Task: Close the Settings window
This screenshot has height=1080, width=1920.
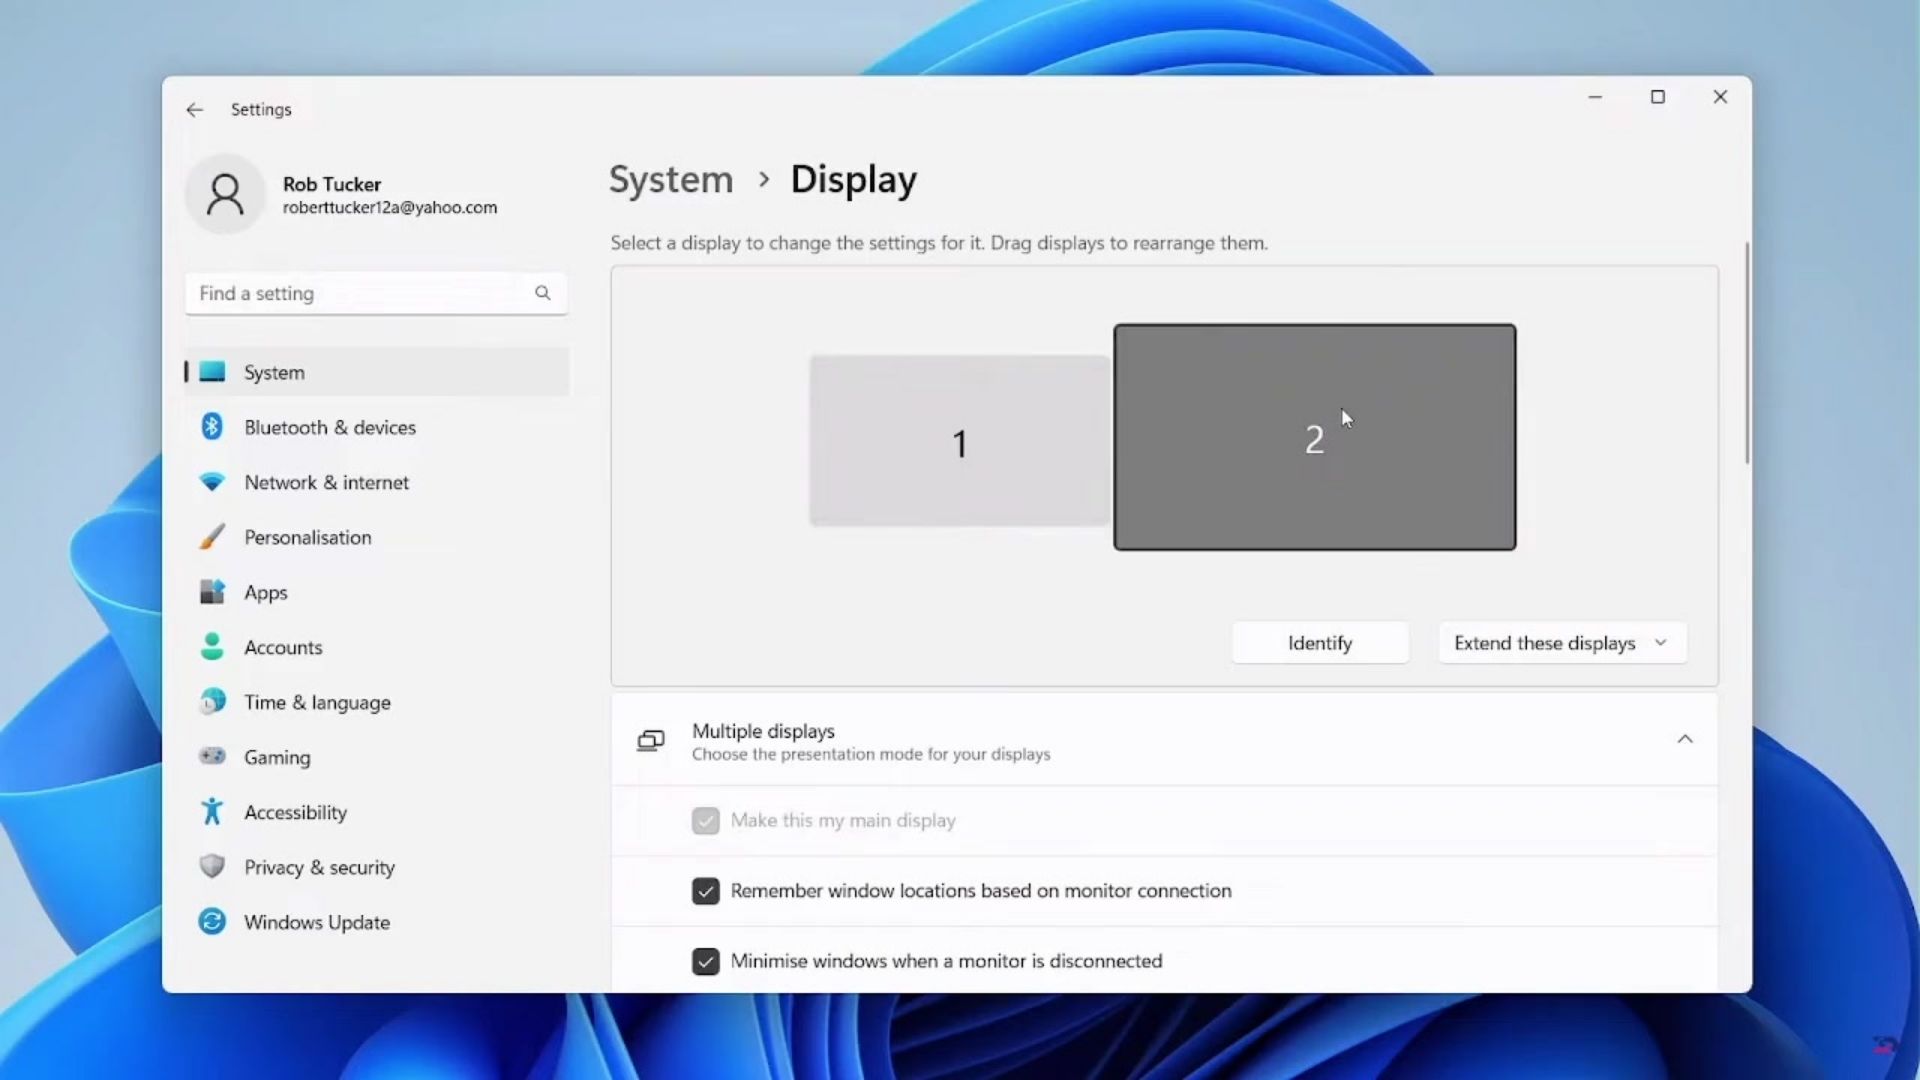Action: click(x=1720, y=97)
